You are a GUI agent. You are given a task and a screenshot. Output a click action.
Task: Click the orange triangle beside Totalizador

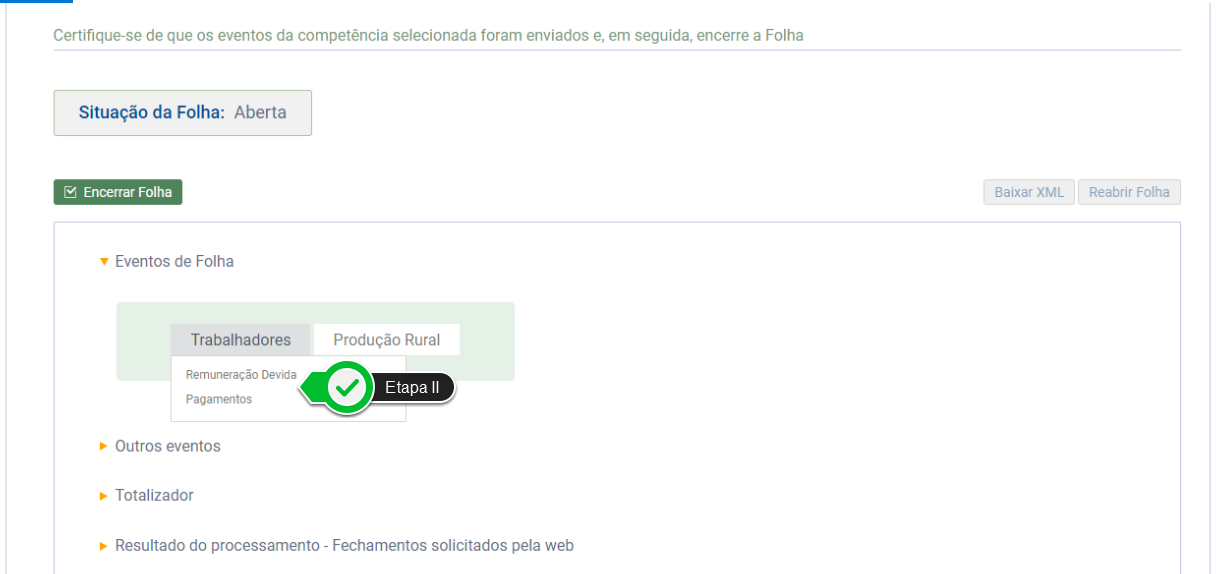(104, 495)
